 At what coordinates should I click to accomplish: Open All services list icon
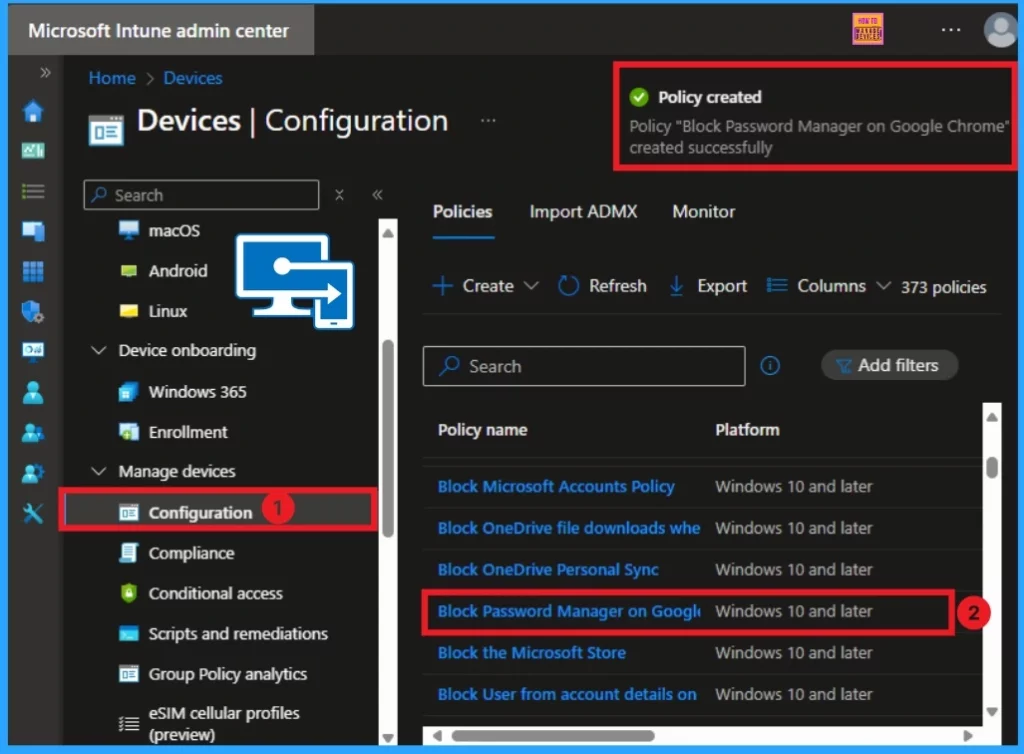[33, 191]
